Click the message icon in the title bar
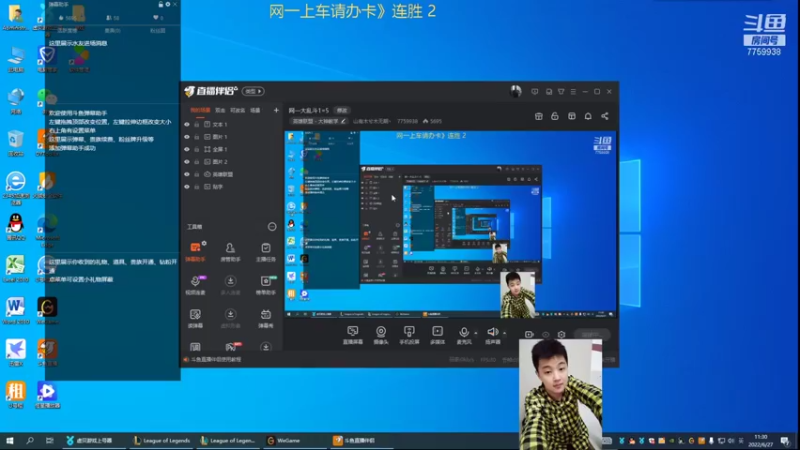Image resolution: width=800 pixels, height=450 pixels. click(x=534, y=92)
